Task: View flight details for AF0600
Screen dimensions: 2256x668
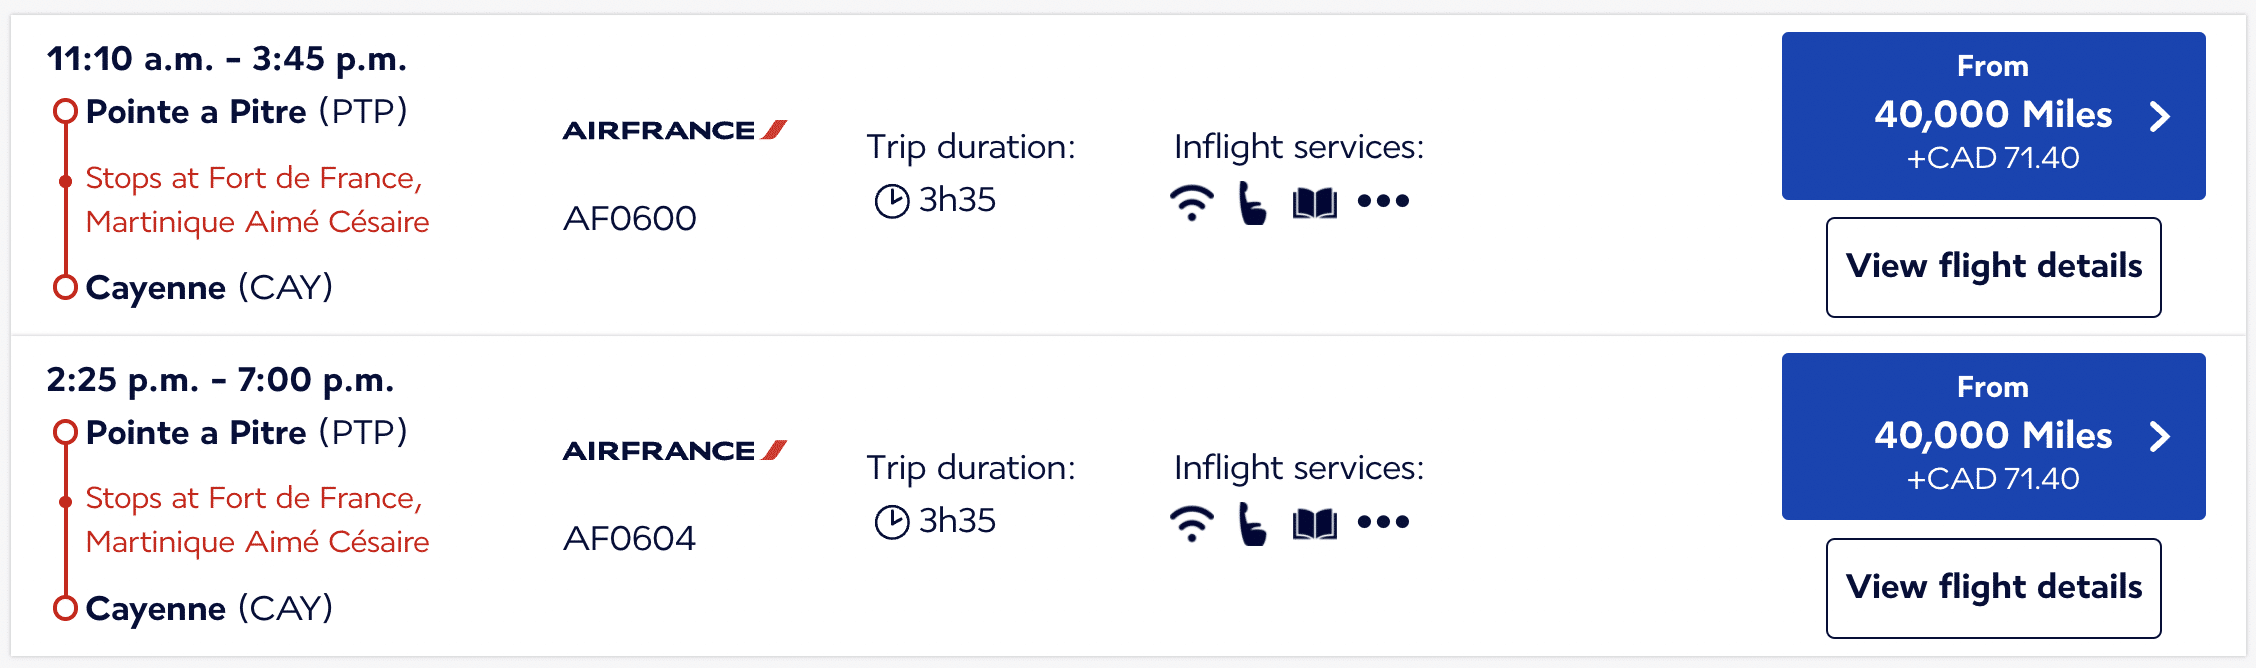Action: point(1993,267)
